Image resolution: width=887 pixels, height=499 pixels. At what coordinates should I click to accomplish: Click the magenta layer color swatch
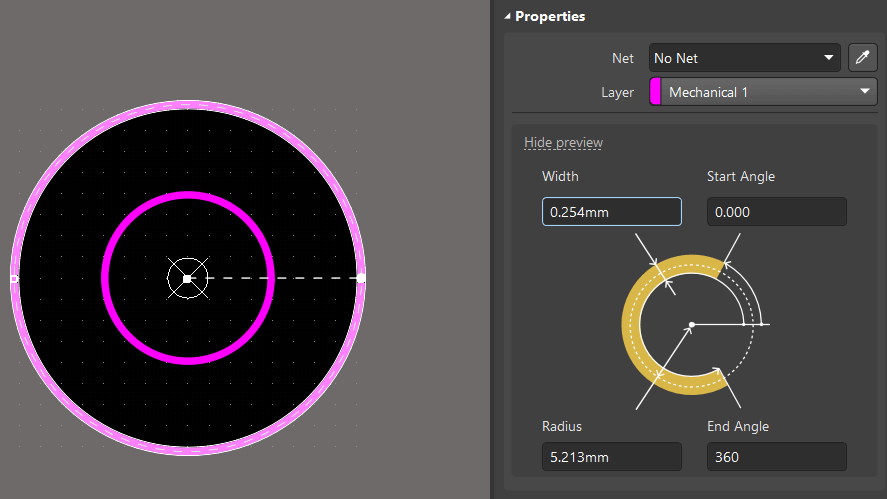click(x=656, y=92)
